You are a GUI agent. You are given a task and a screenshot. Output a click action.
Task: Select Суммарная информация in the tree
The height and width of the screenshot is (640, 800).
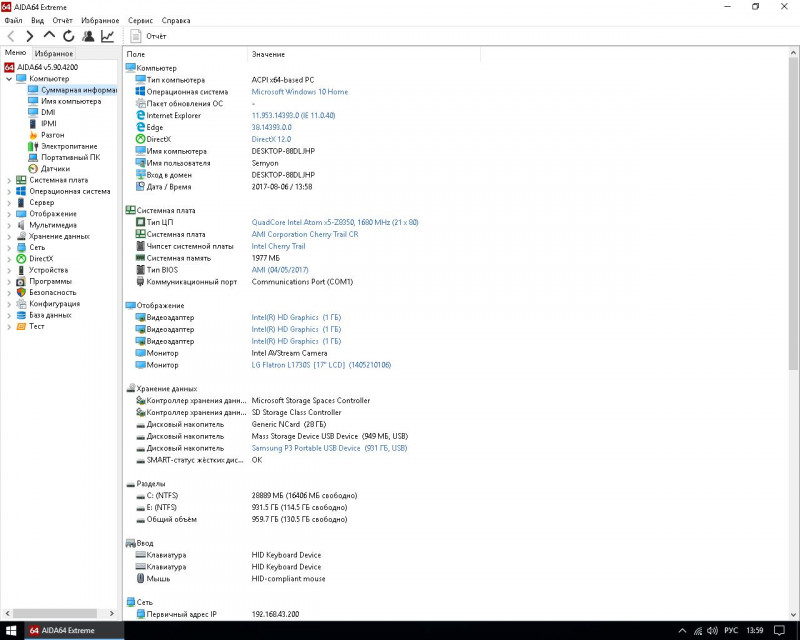pyautogui.click(x=79, y=90)
